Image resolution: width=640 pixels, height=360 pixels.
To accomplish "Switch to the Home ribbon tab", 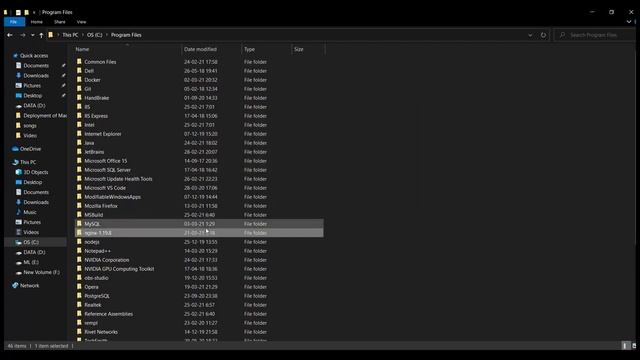I will 37,22.
